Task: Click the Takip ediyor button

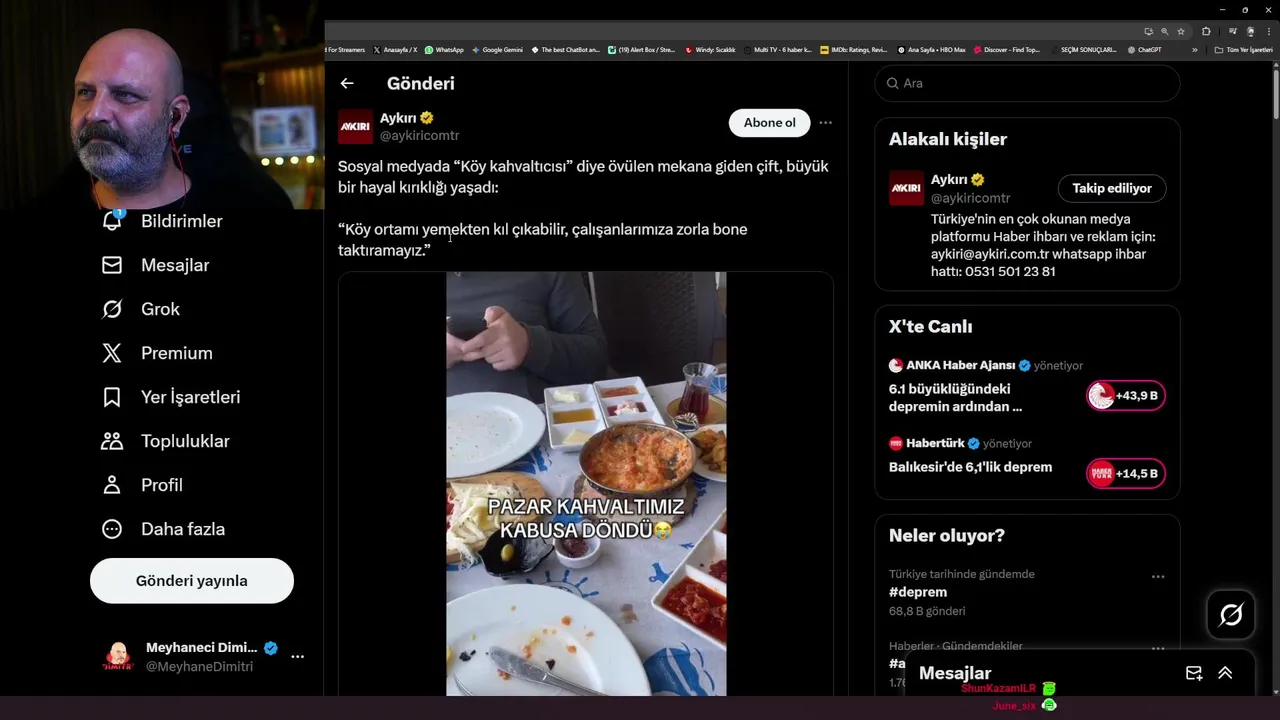Action: coord(1112,188)
